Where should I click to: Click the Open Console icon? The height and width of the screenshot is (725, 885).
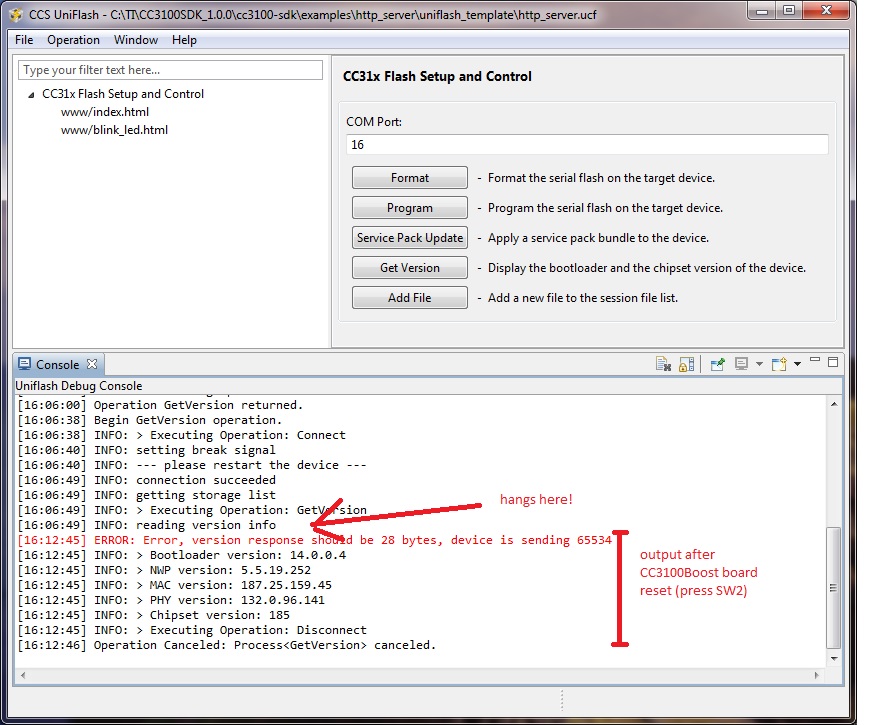coord(779,364)
